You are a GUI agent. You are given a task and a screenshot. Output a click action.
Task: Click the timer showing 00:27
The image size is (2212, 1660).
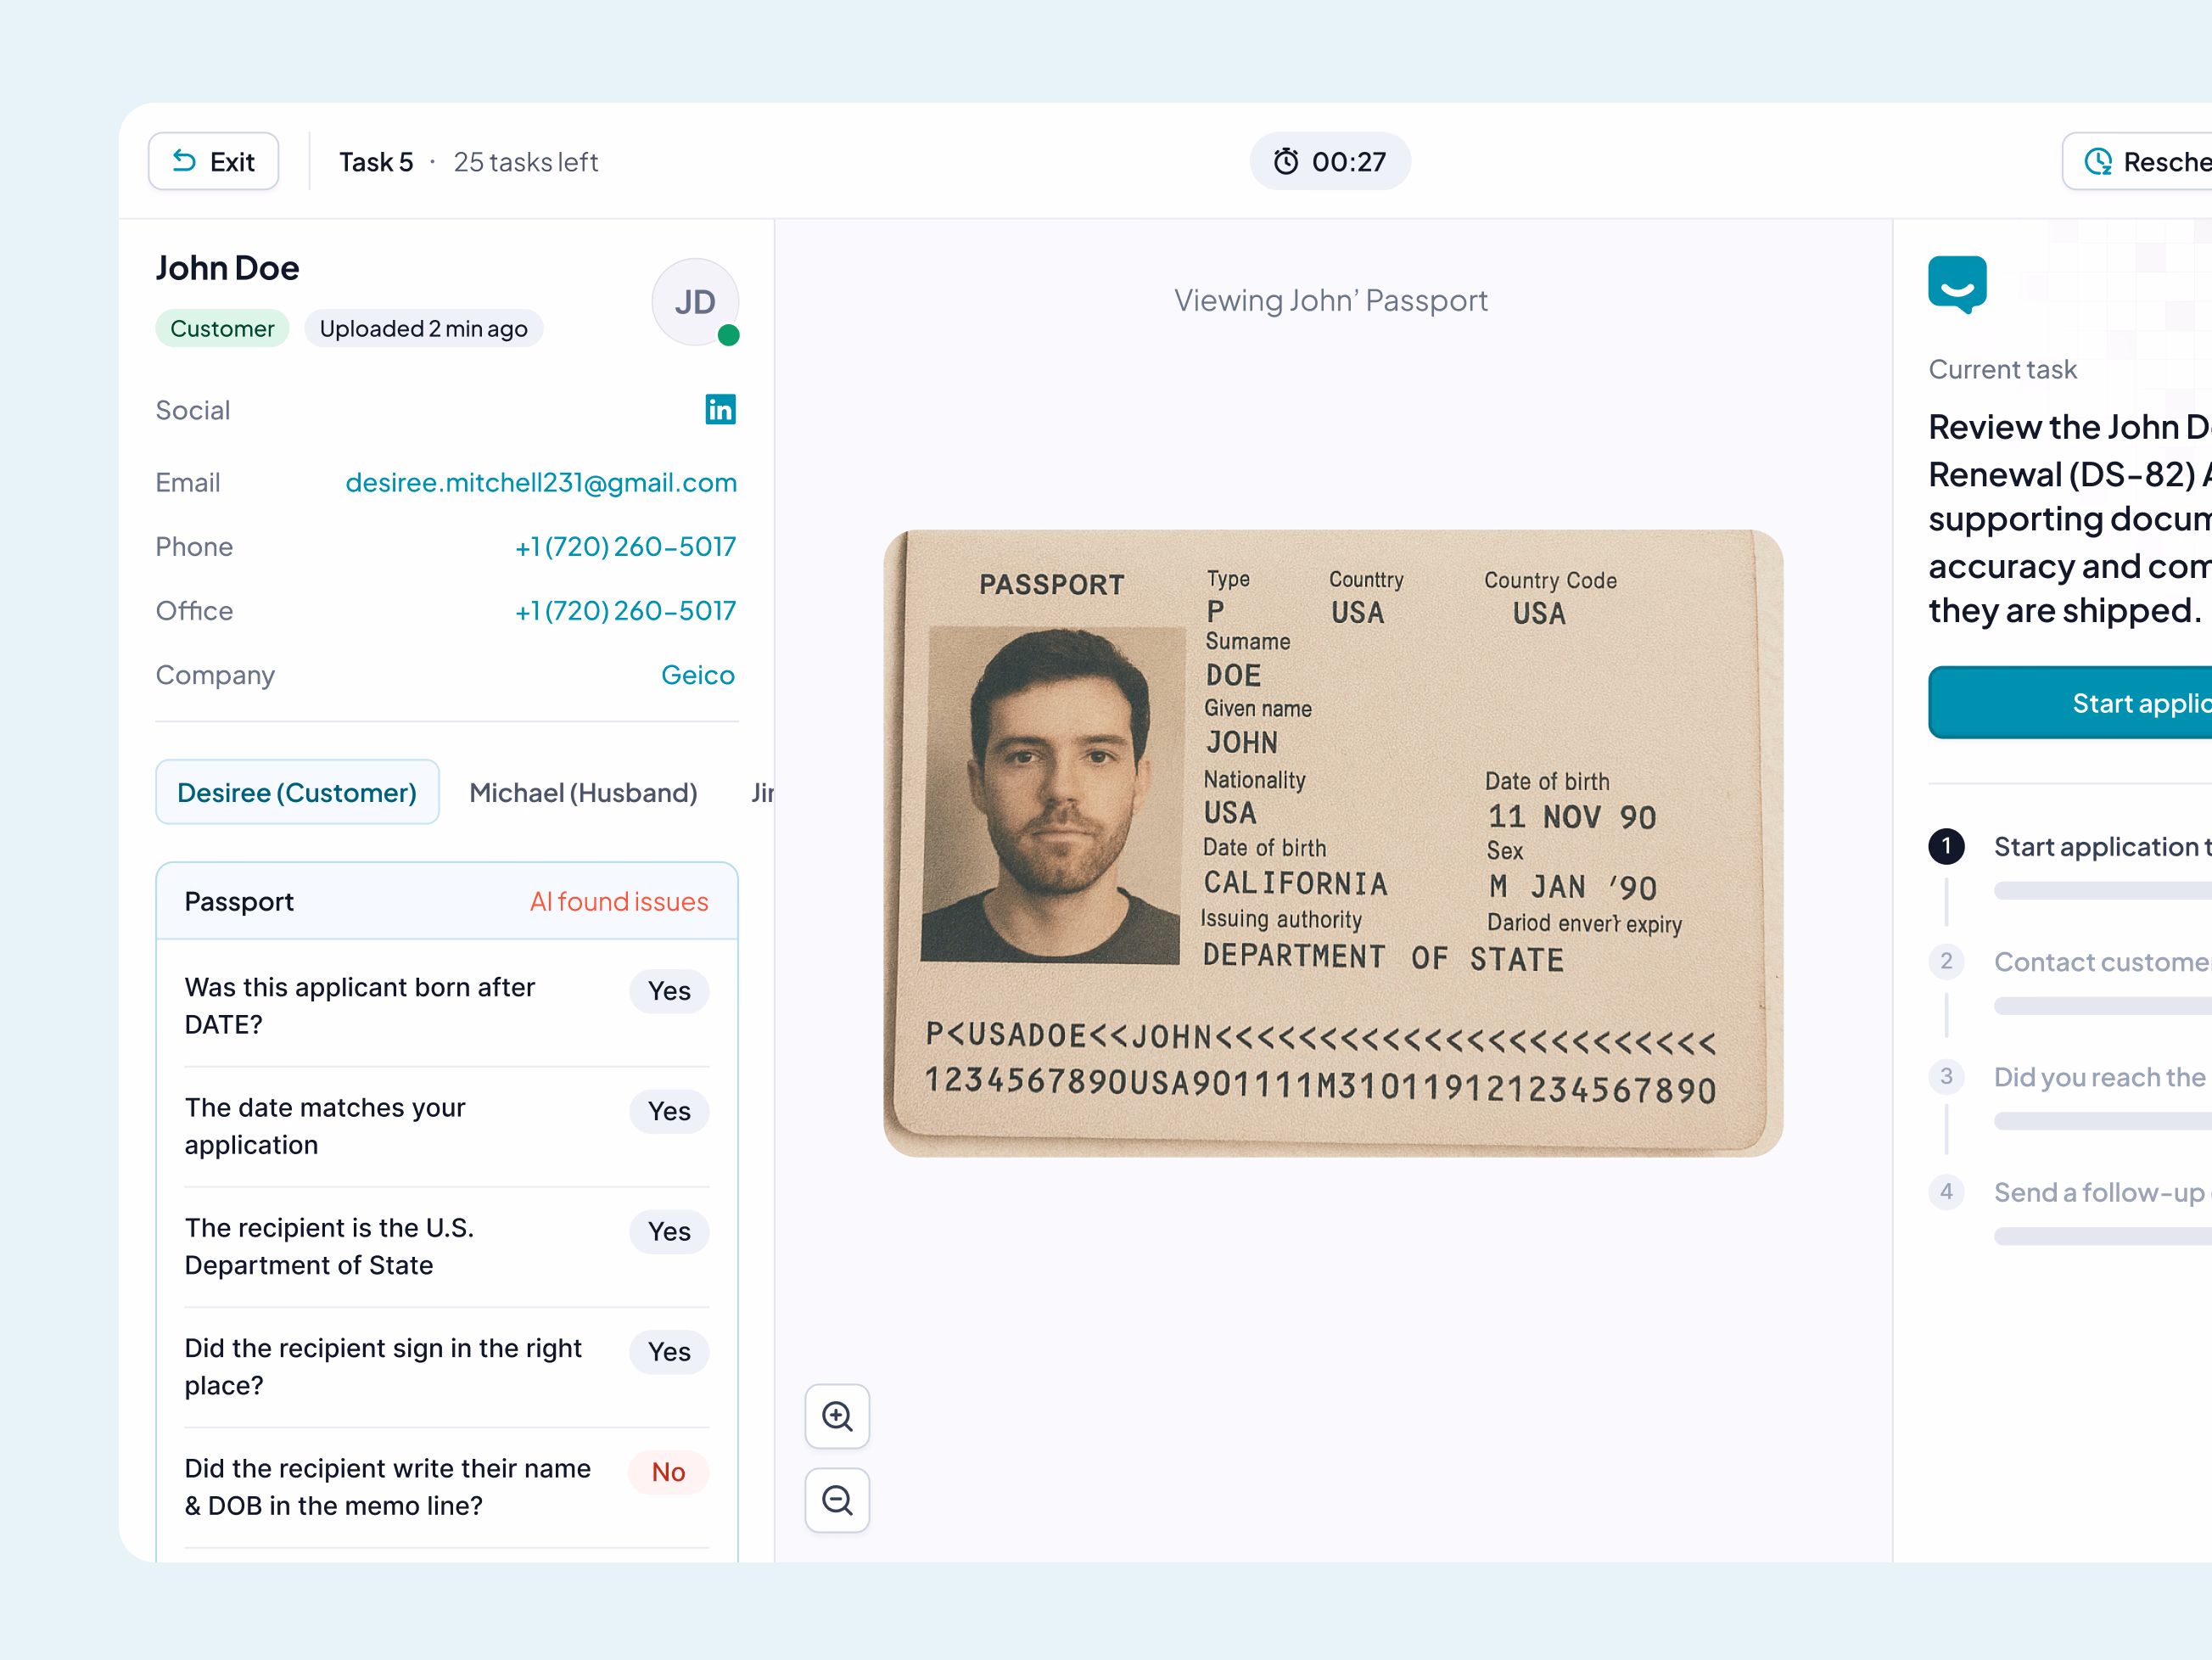(1330, 161)
